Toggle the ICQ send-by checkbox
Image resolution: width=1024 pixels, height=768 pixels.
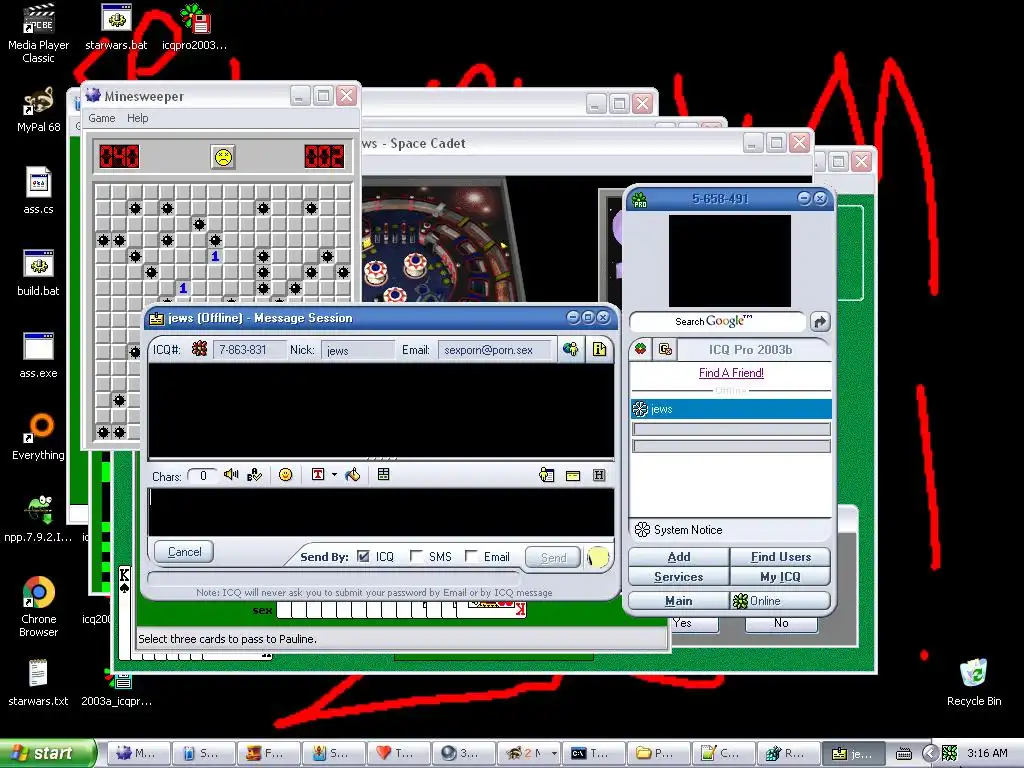point(363,556)
